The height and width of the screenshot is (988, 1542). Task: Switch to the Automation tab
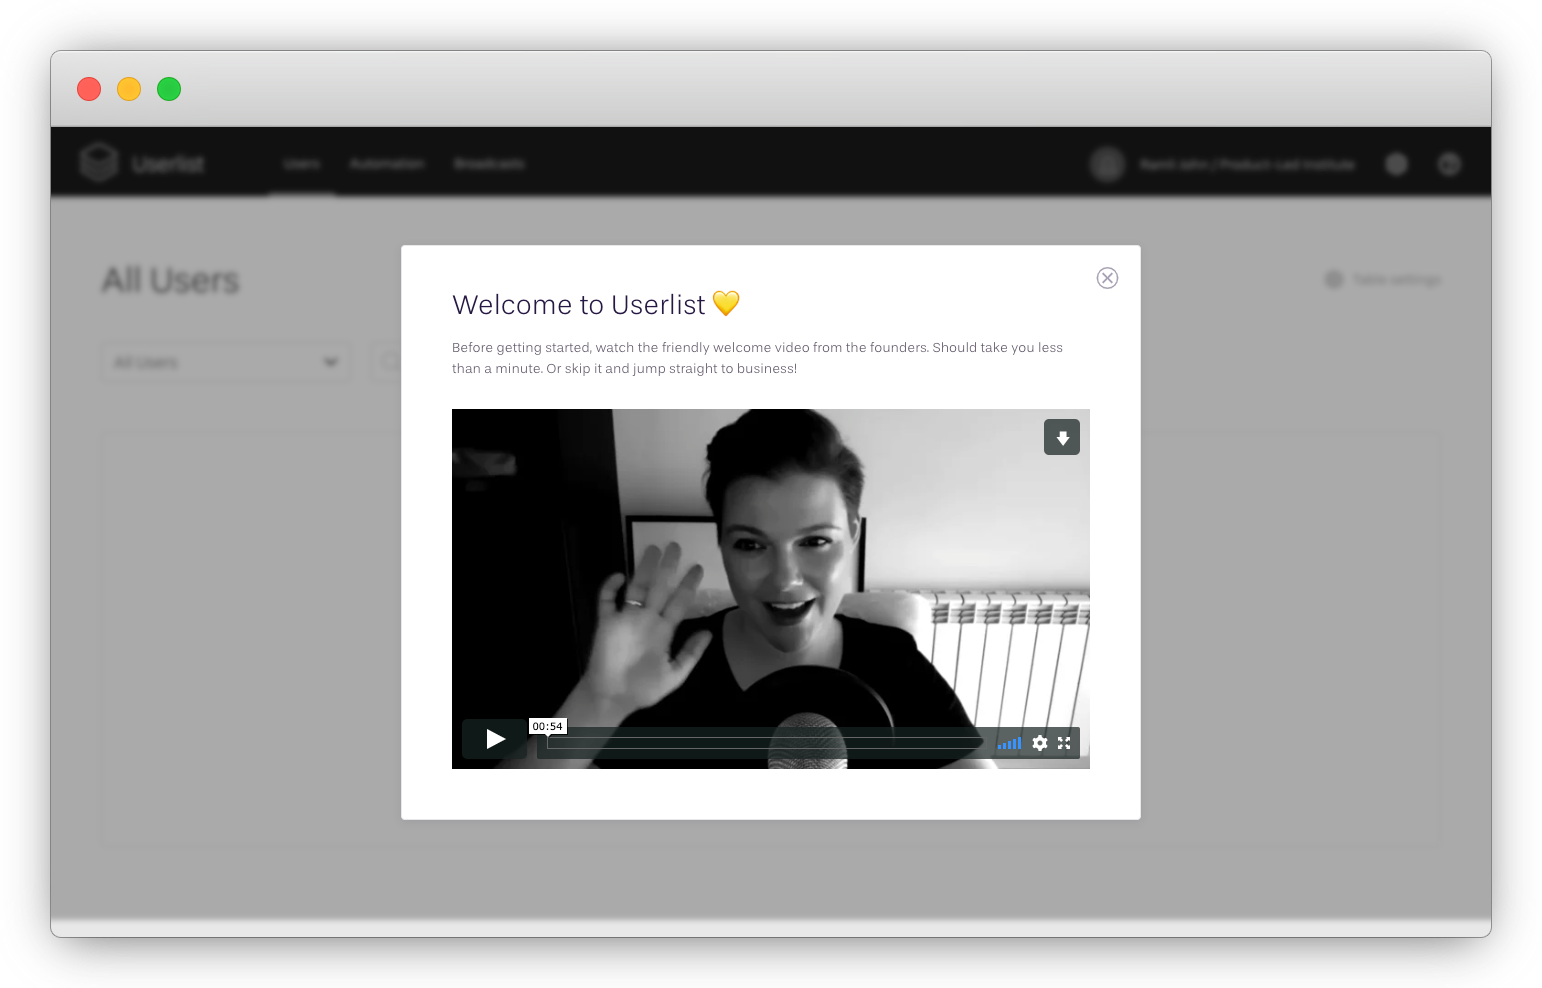[387, 164]
